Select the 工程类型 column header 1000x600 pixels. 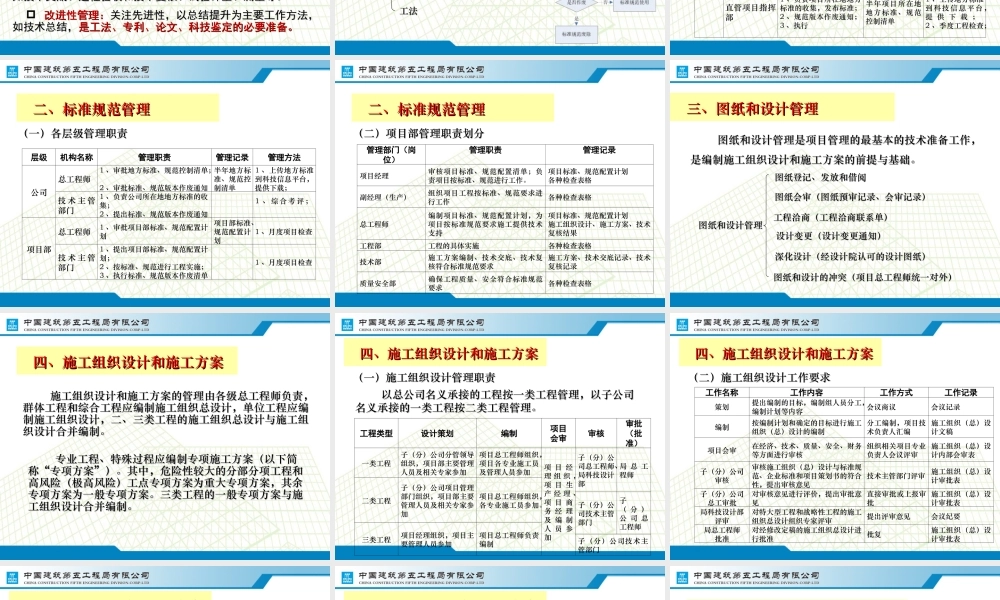coord(377,433)
